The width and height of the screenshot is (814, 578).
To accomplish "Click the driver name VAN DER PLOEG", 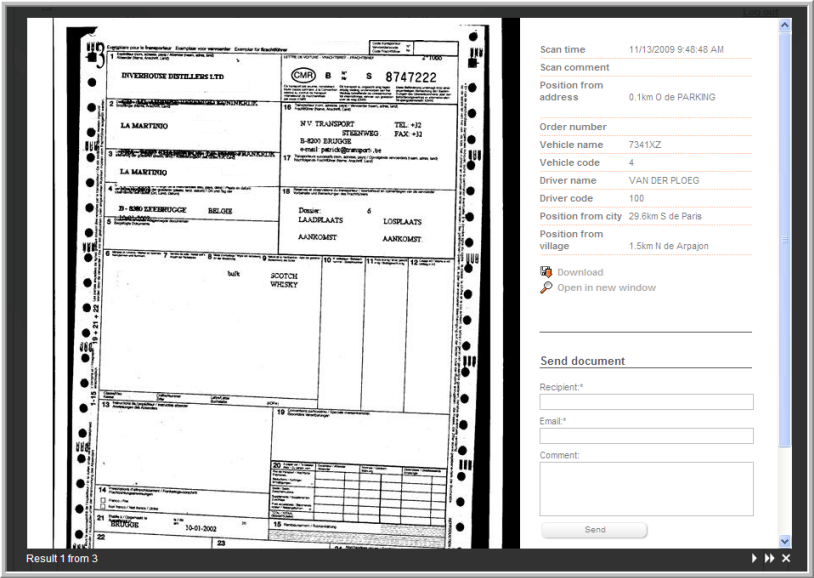I will pos(664,181).
